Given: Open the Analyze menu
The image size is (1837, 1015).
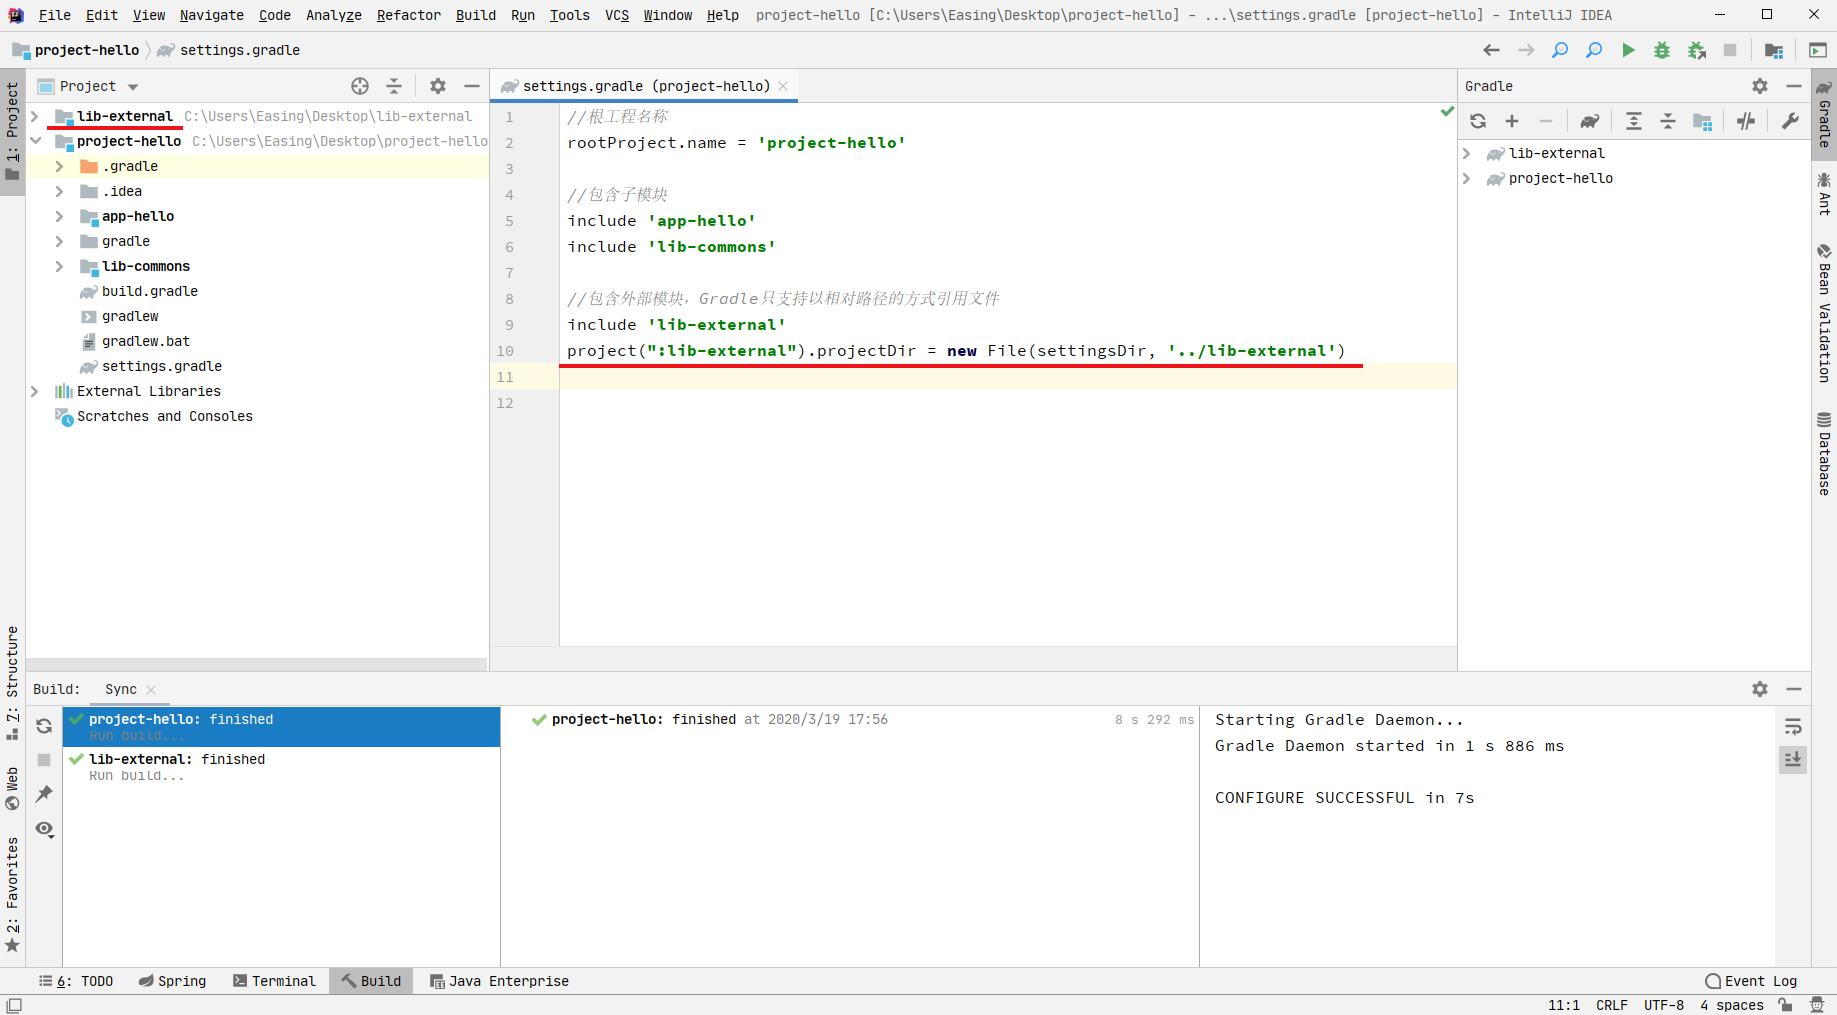Looking at the screenshot, I should [334, 15].
